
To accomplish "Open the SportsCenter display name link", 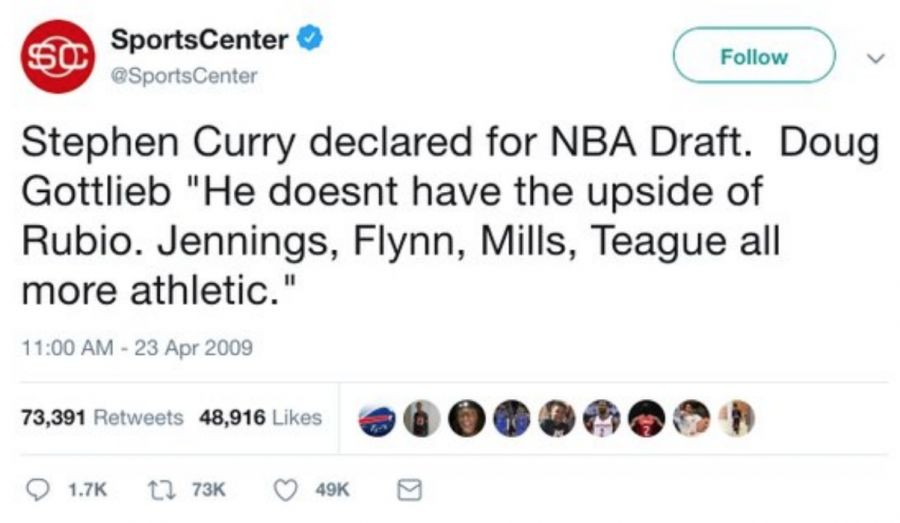I will pos(200,40).
